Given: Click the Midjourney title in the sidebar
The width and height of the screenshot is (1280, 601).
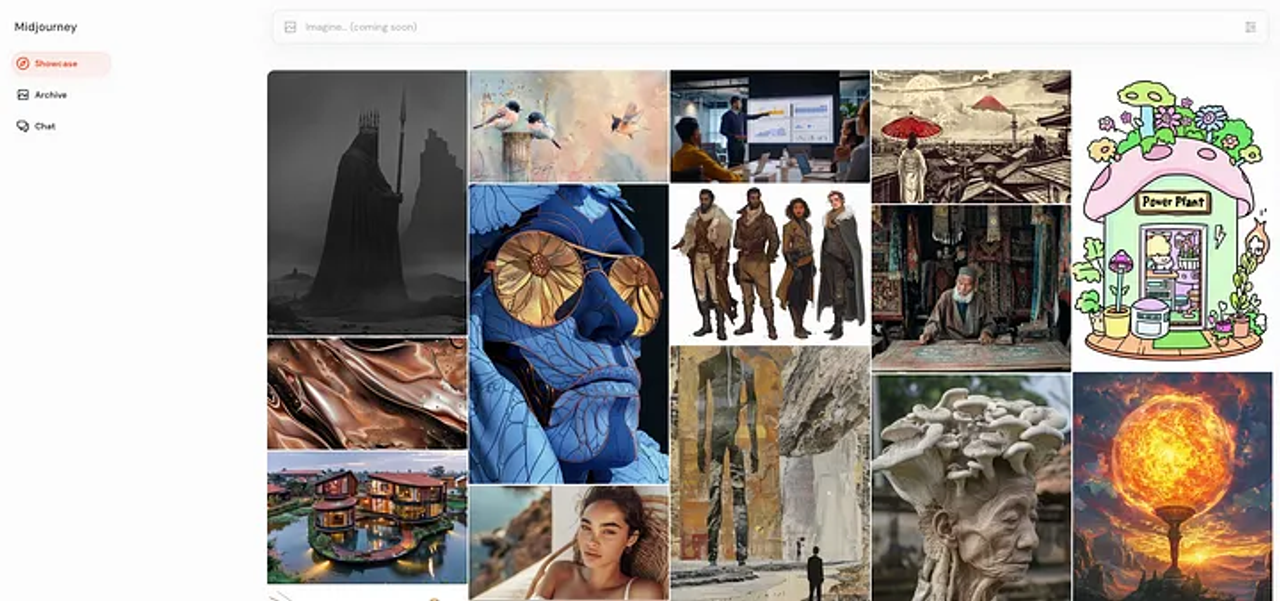Looking at the screenshot, I should [45, 27].
